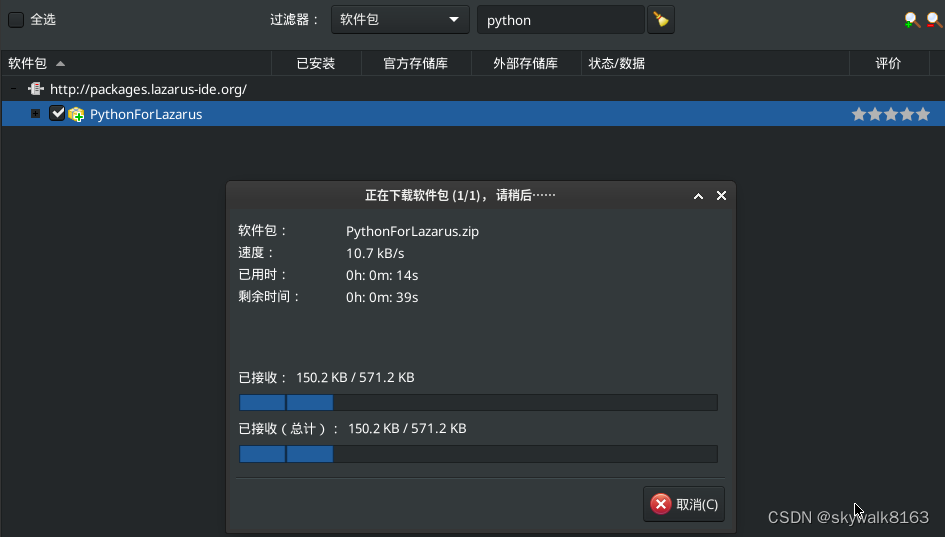Click the 官方存储库 column header

point(416,63)
